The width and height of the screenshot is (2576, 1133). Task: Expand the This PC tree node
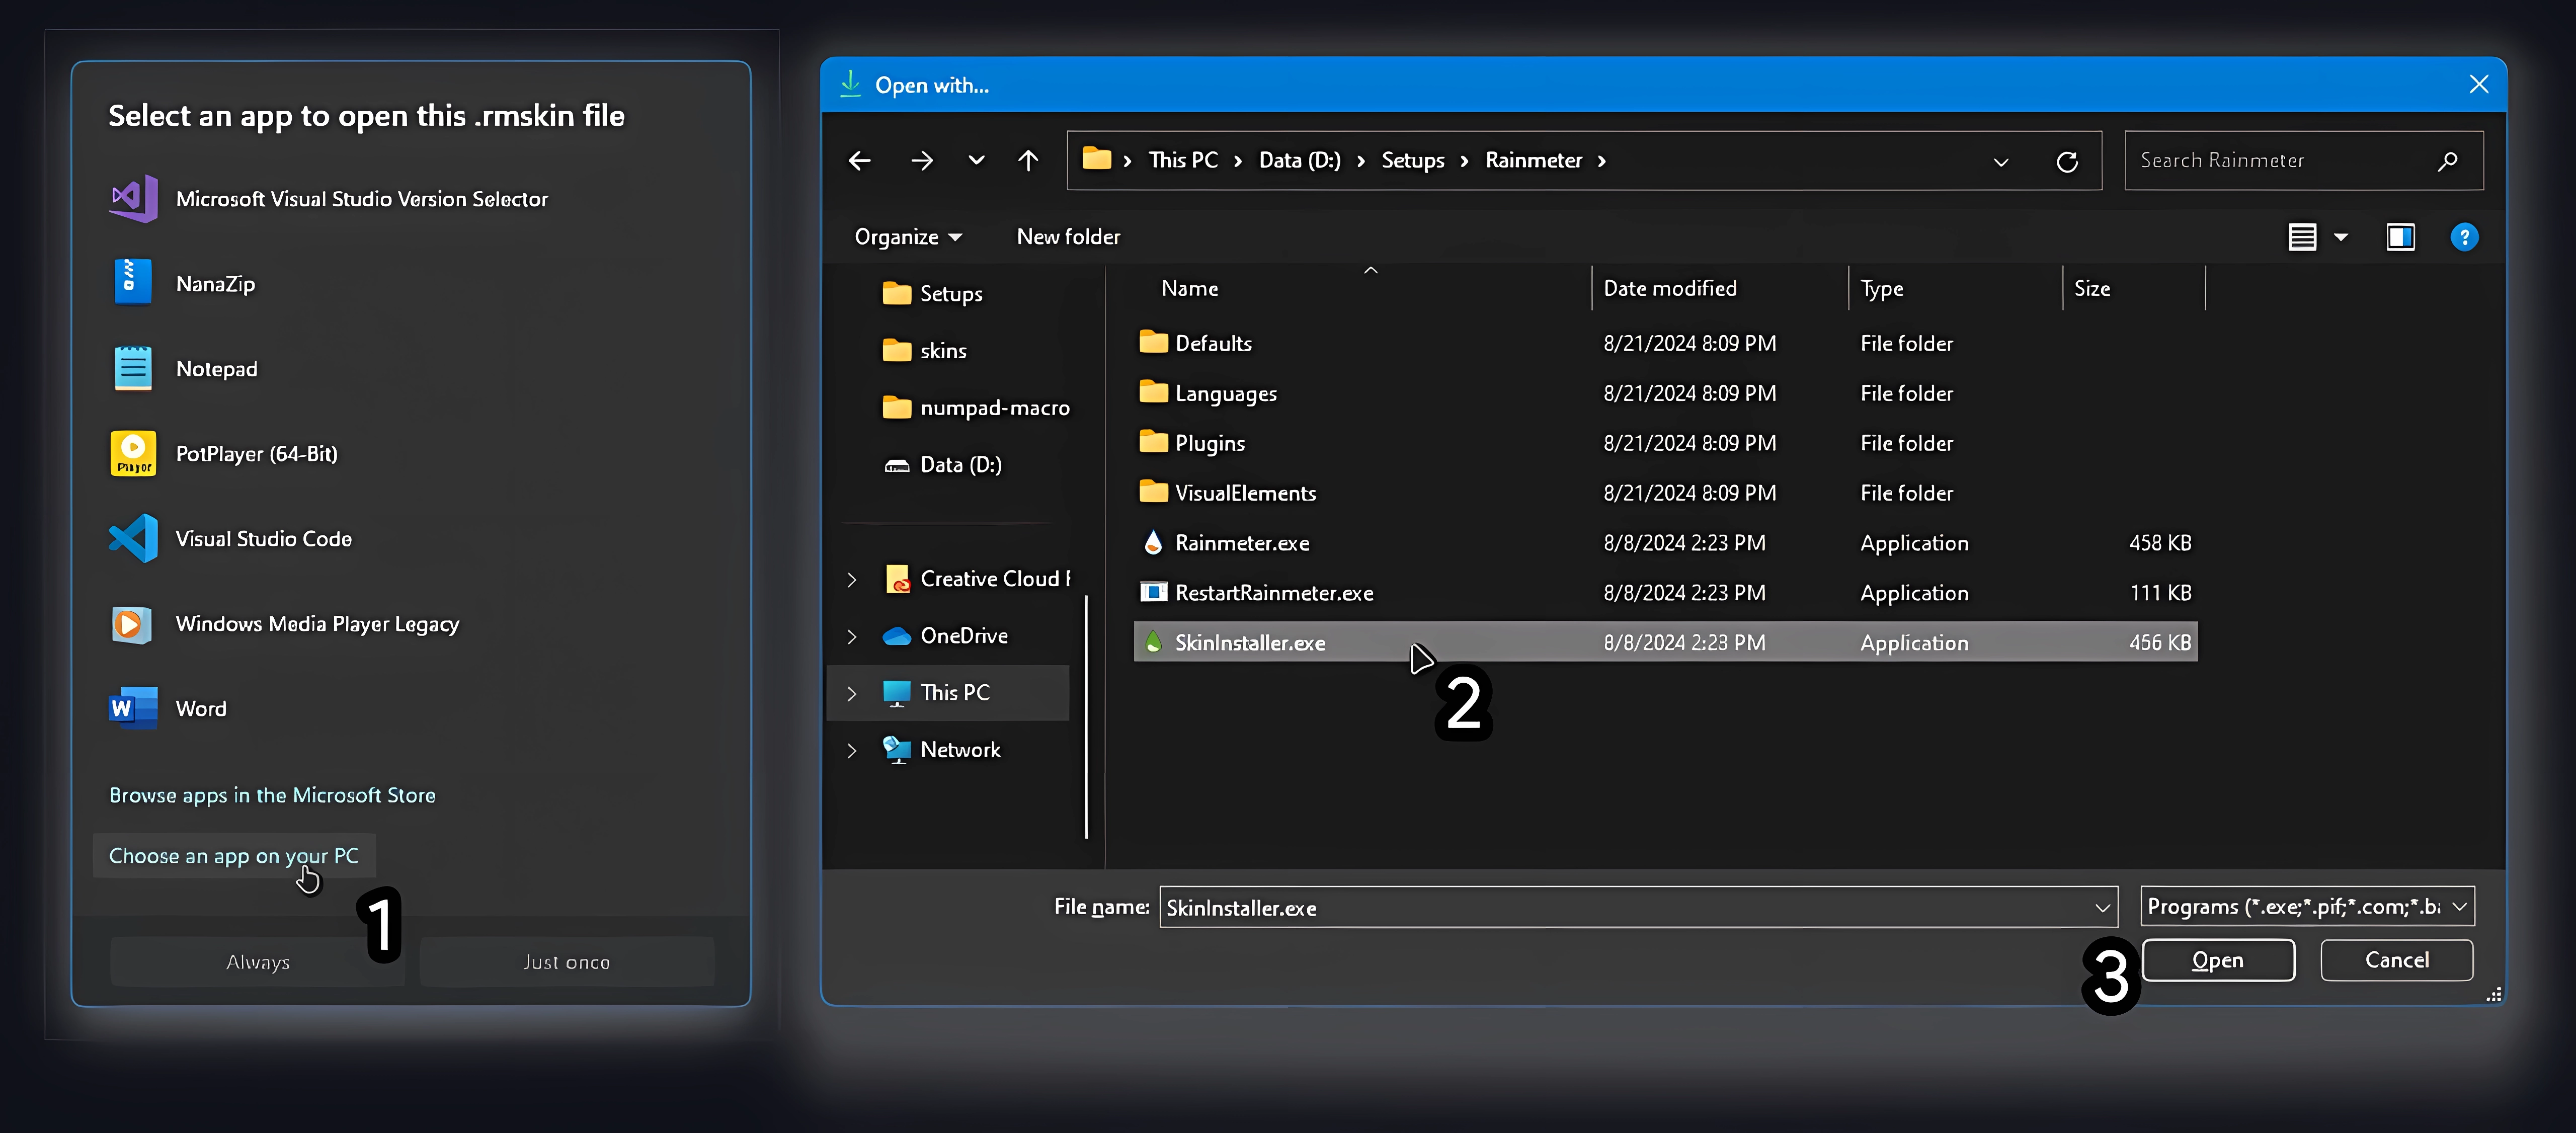852,693
